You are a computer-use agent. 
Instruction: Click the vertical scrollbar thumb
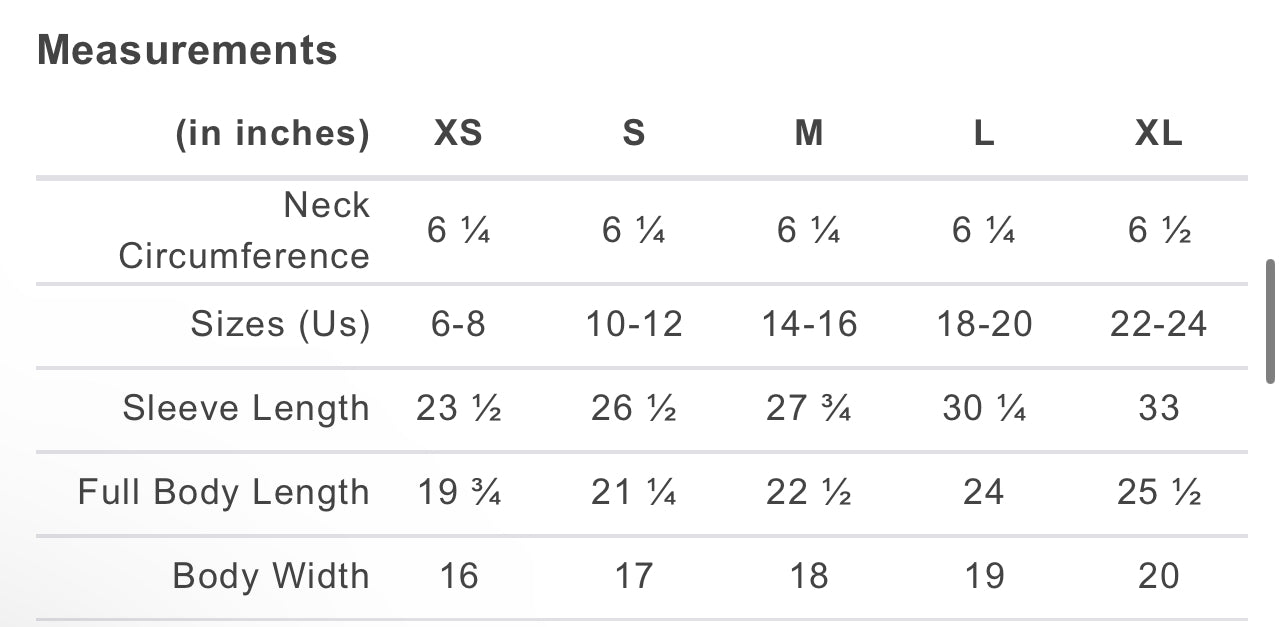point(1270,322)
